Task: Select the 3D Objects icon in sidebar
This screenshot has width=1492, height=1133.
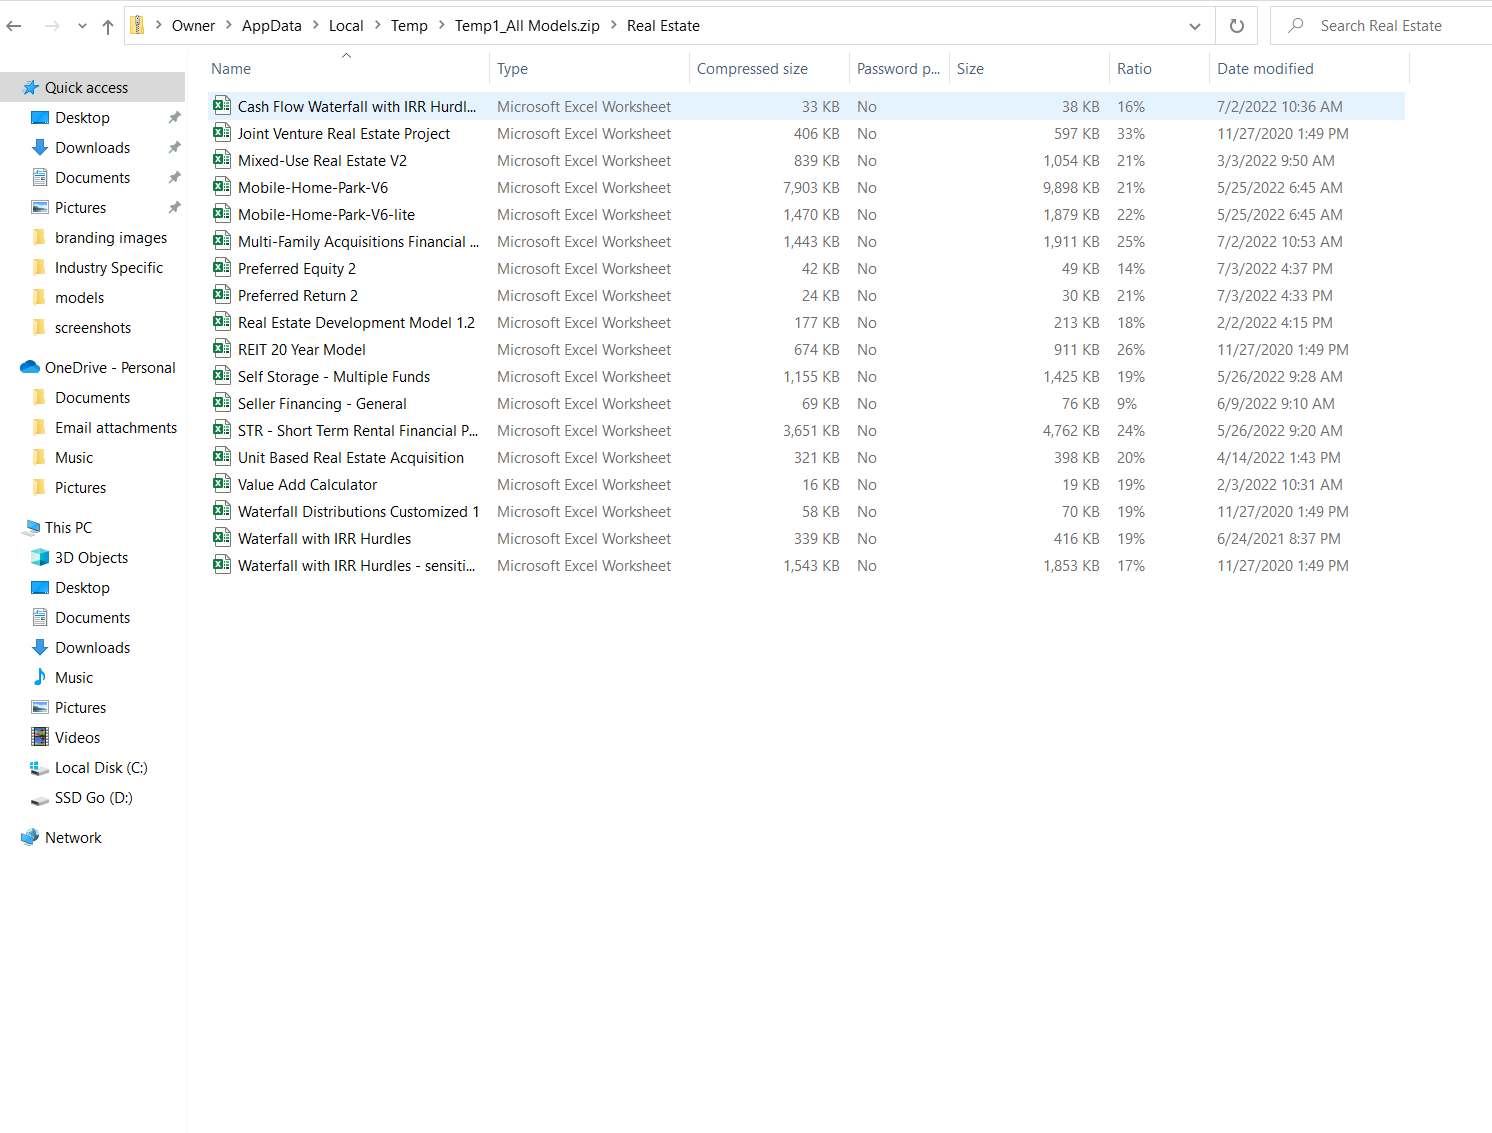Action: pos(40,558)
